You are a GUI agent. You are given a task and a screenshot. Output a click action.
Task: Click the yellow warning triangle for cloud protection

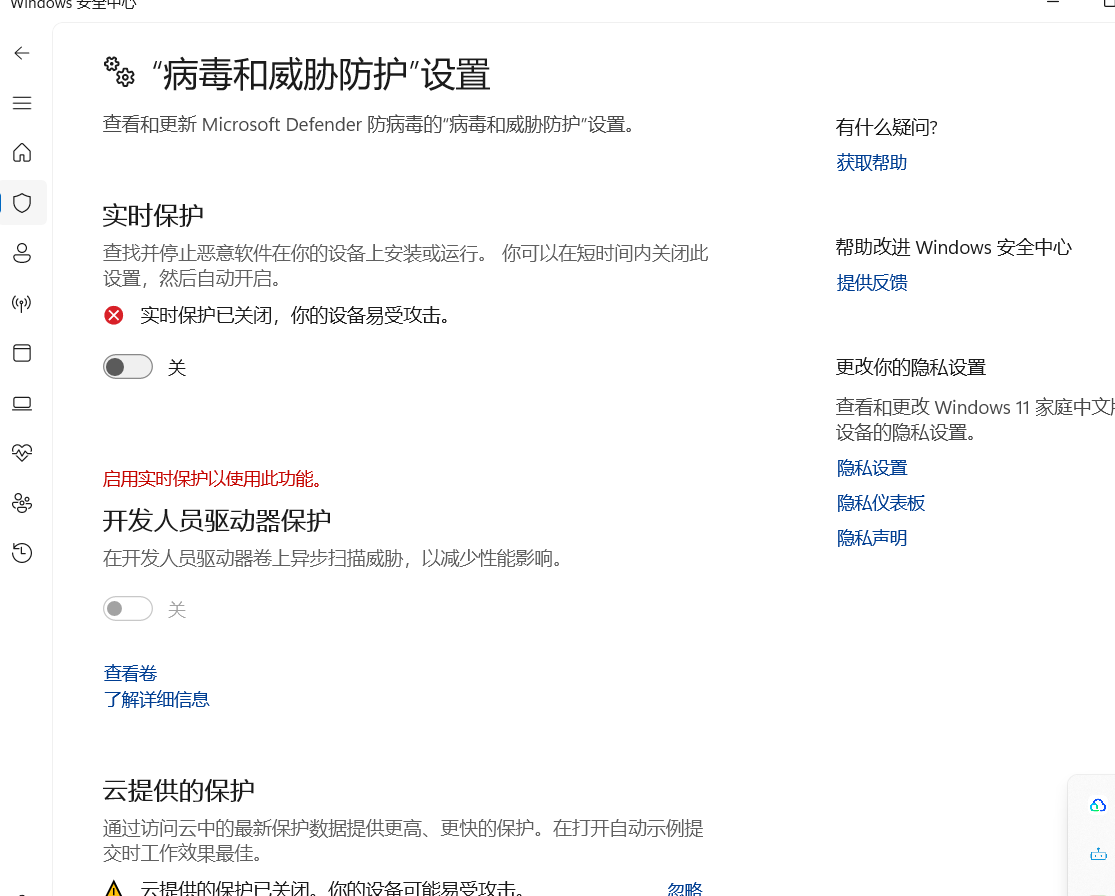click(x=114, y=889)
